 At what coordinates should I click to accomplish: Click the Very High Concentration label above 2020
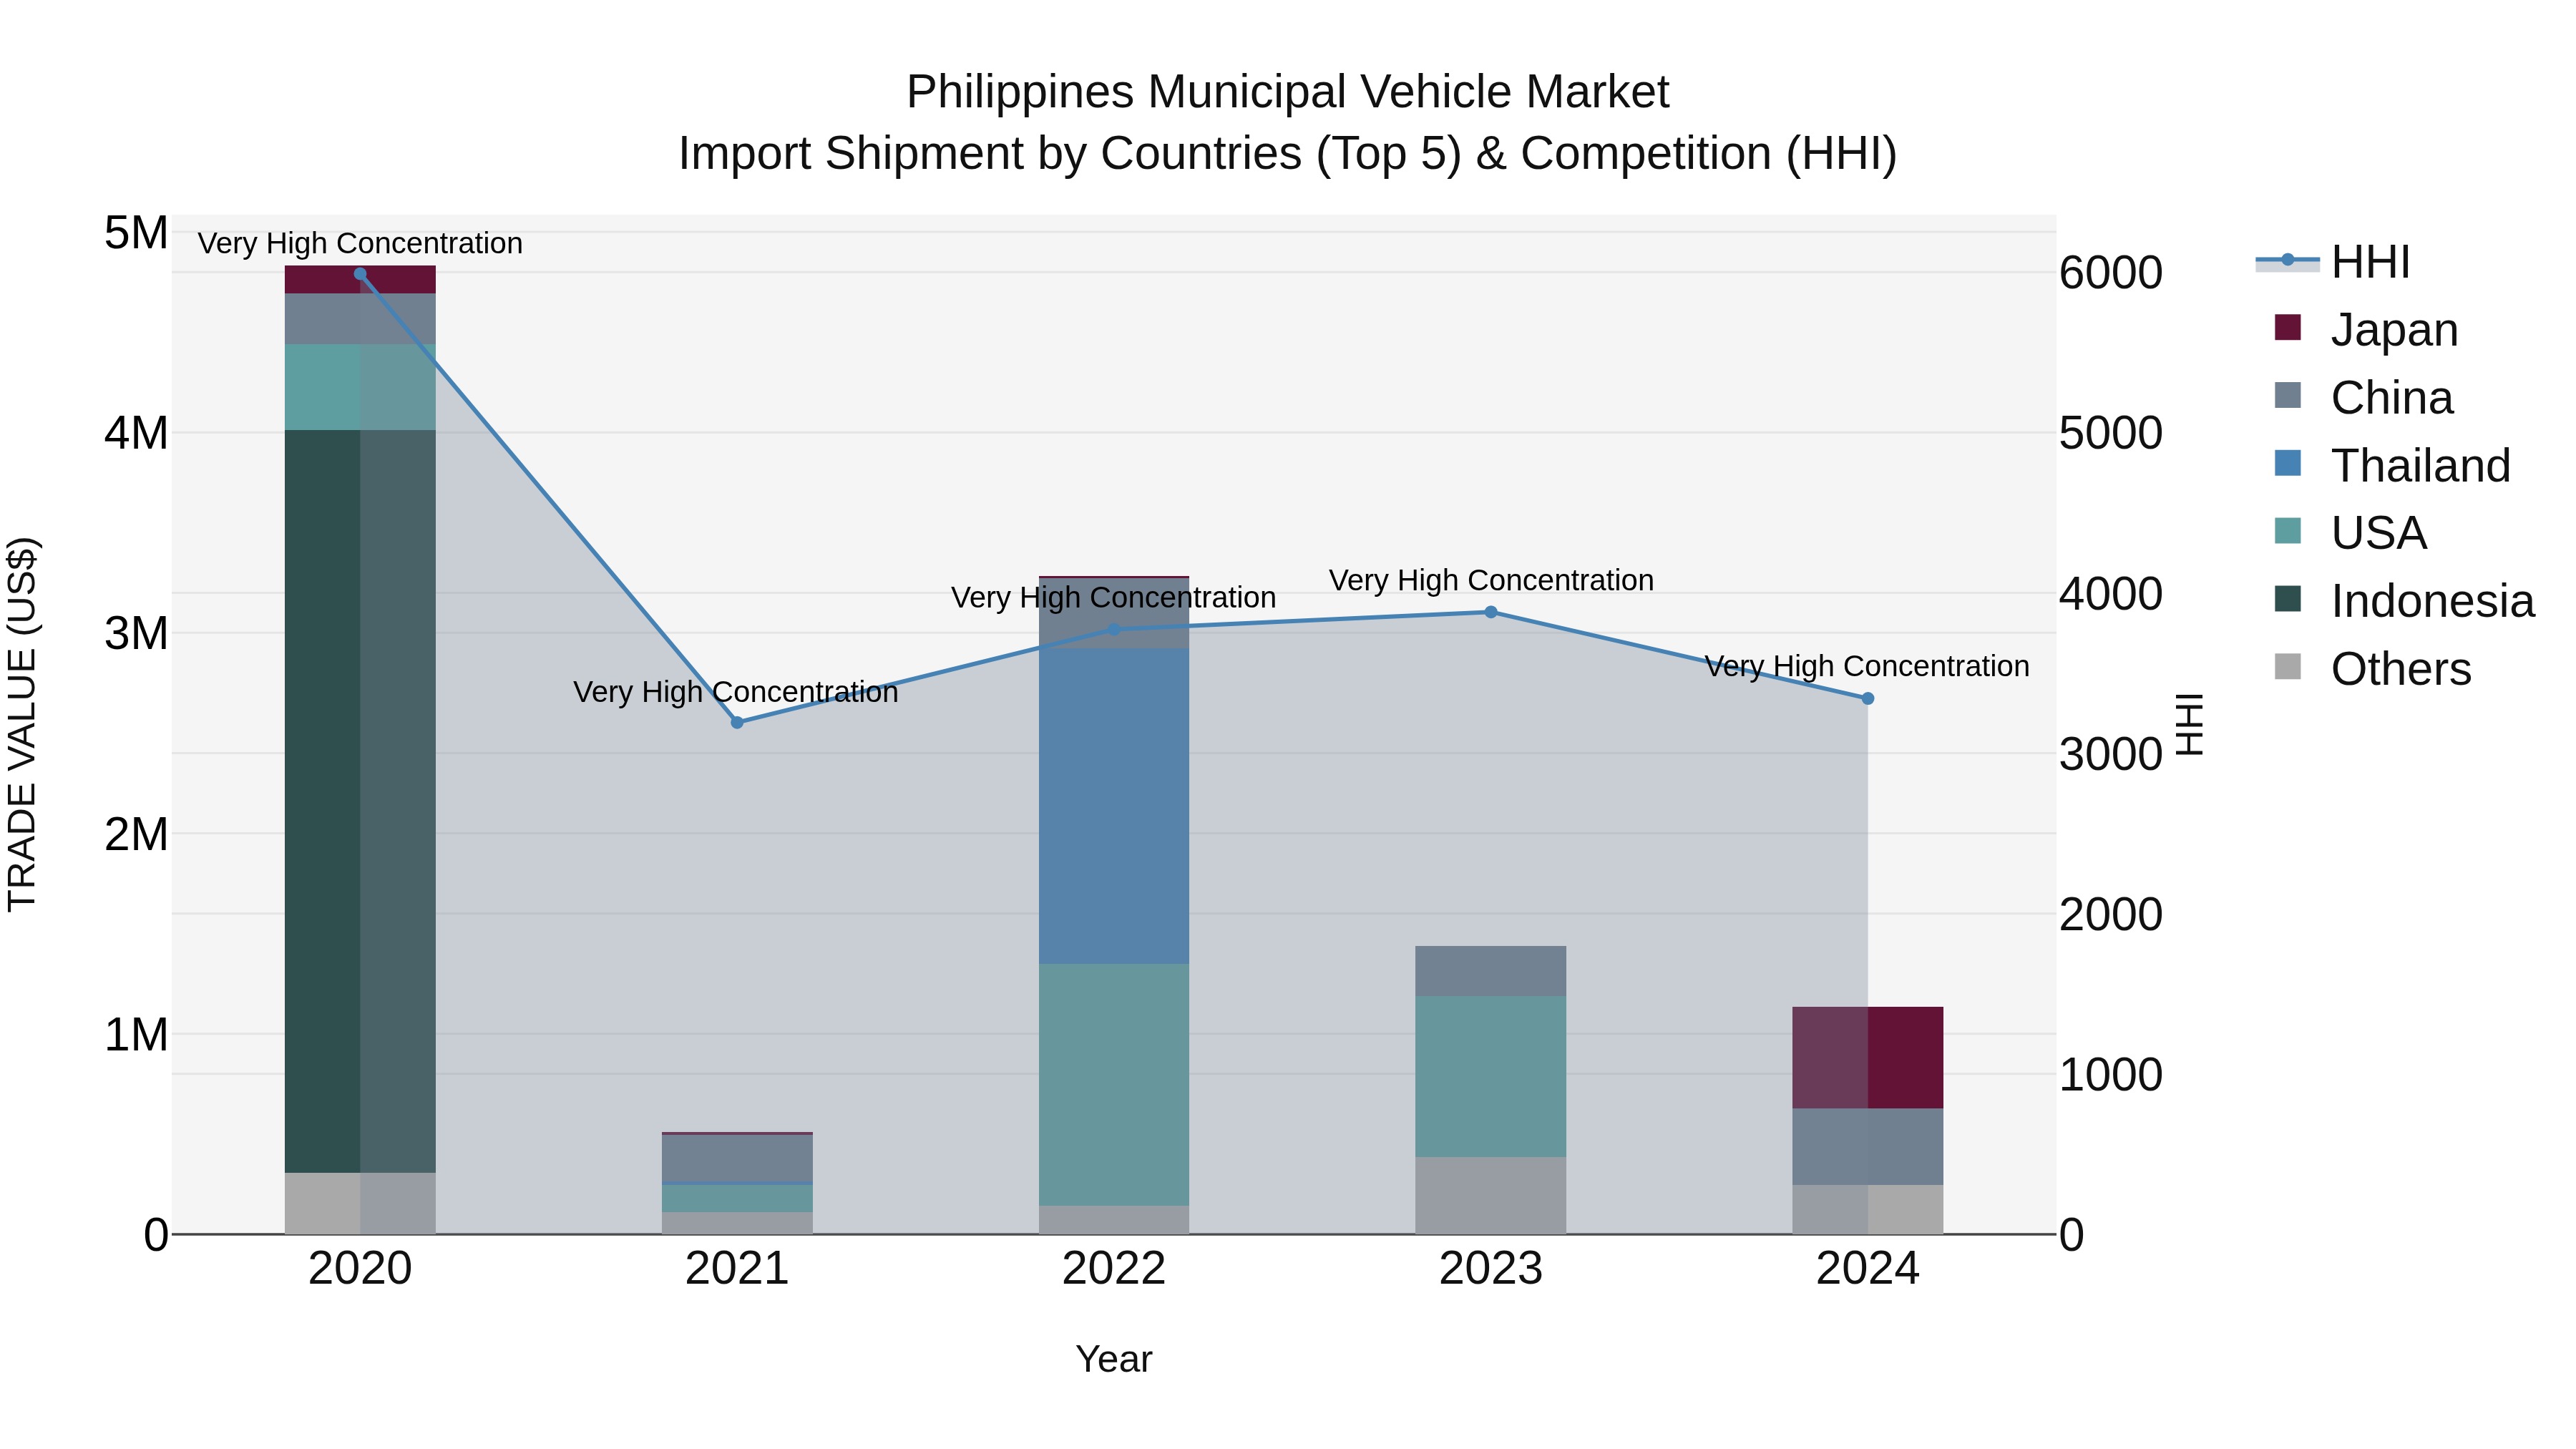click(x=360, y=243)
